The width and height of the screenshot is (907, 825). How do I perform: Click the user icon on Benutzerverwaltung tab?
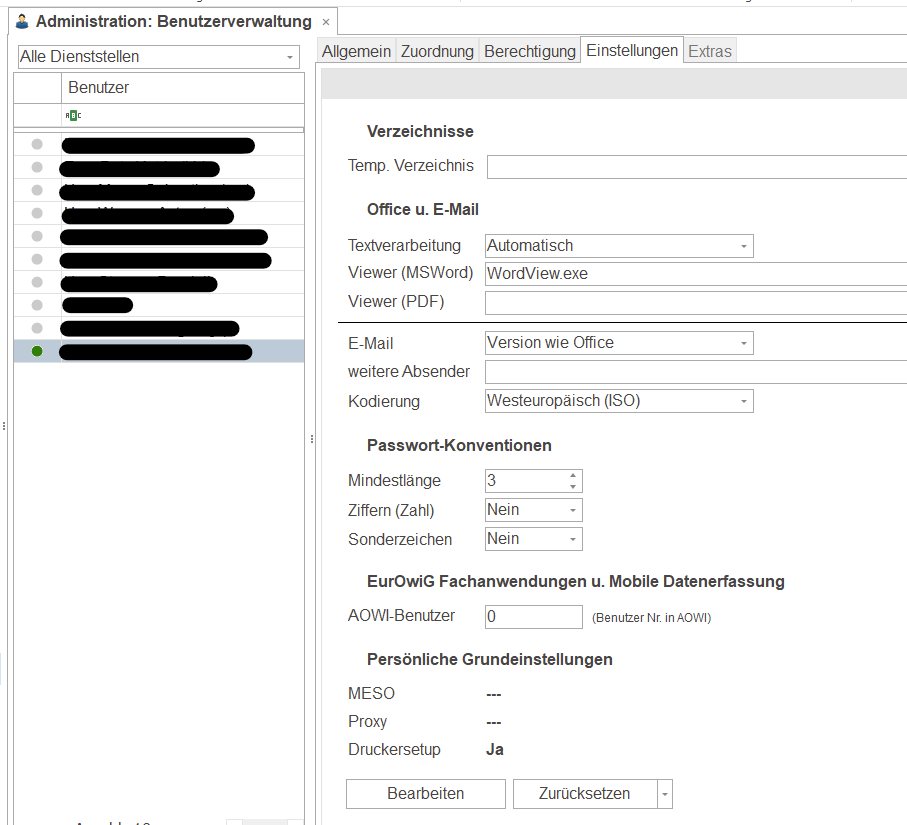22,21
